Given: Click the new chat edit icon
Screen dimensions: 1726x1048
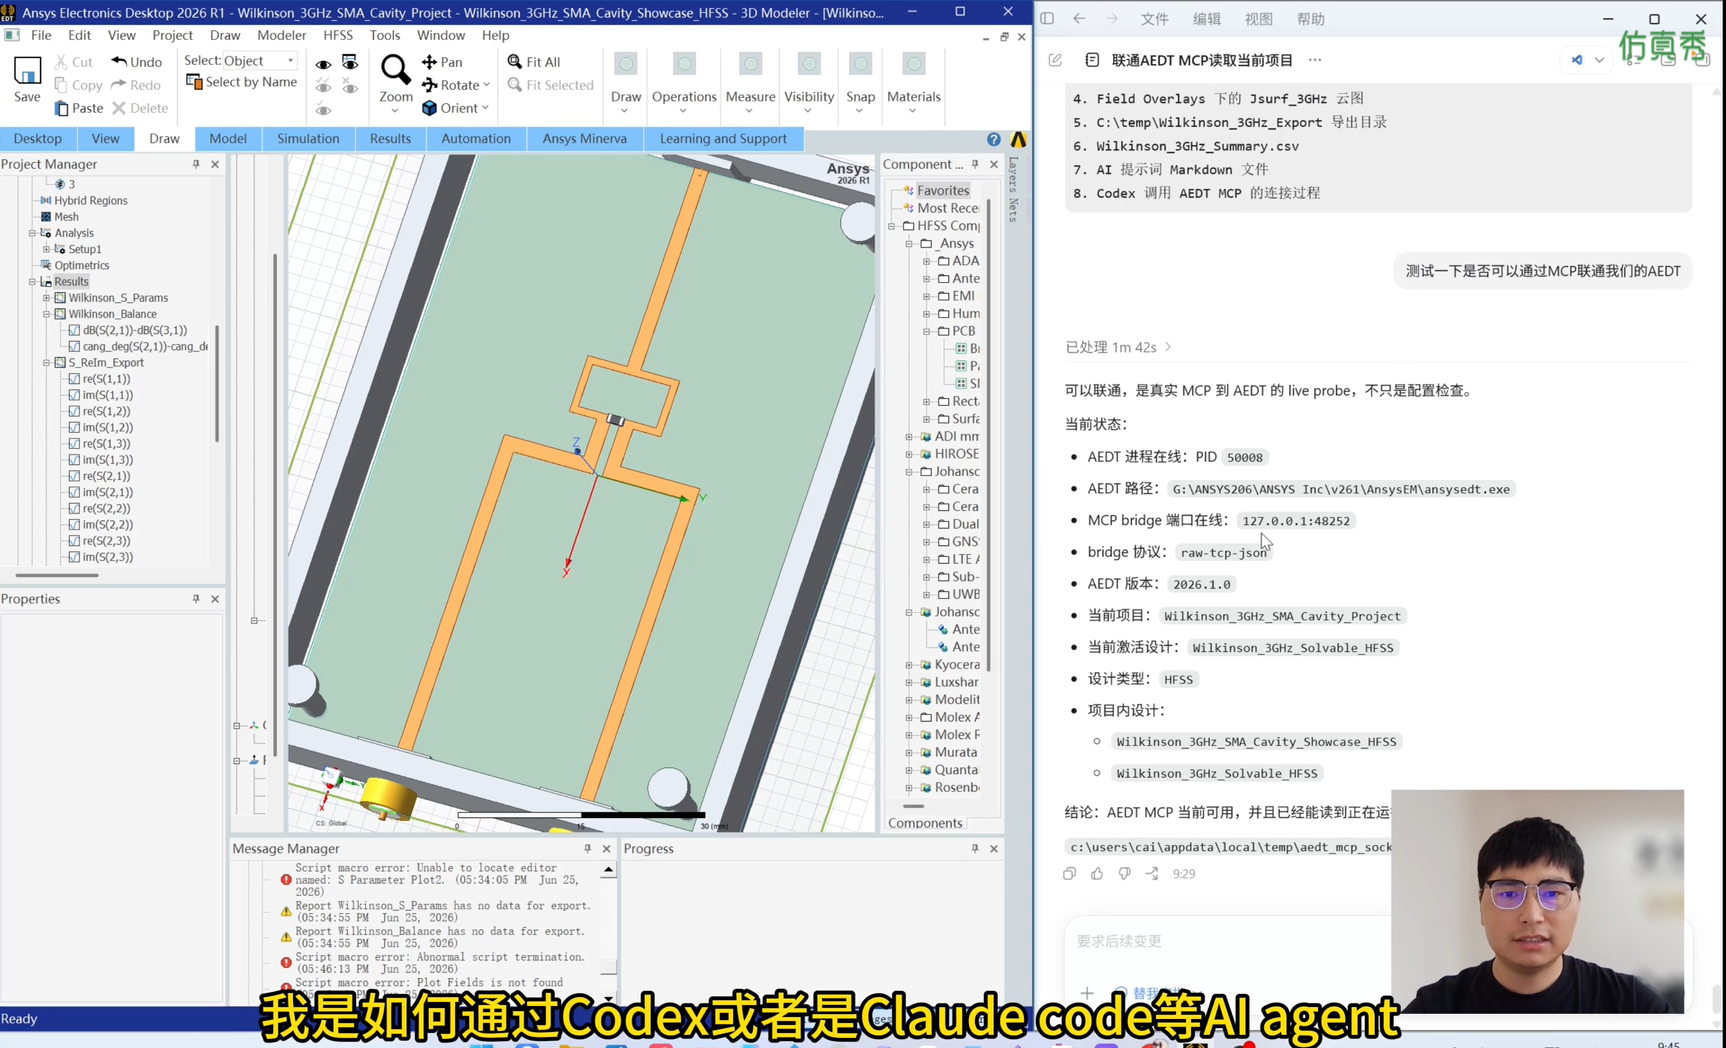Looking at the screenshot, I should click(1055, 60).
